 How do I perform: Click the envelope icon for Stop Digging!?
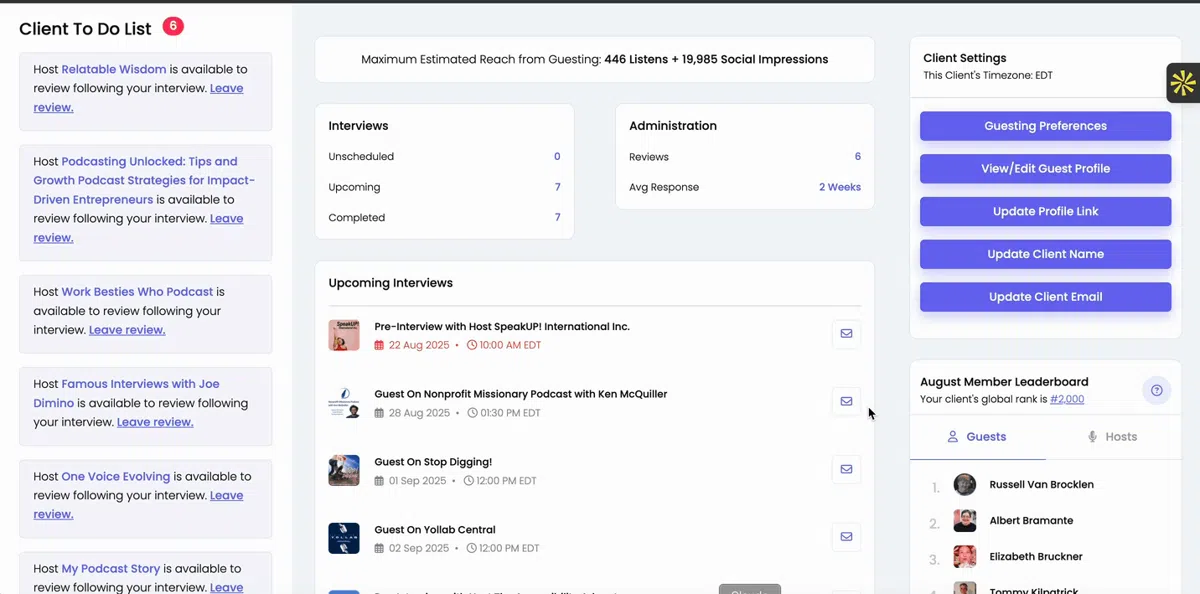(x=846, y=469)
